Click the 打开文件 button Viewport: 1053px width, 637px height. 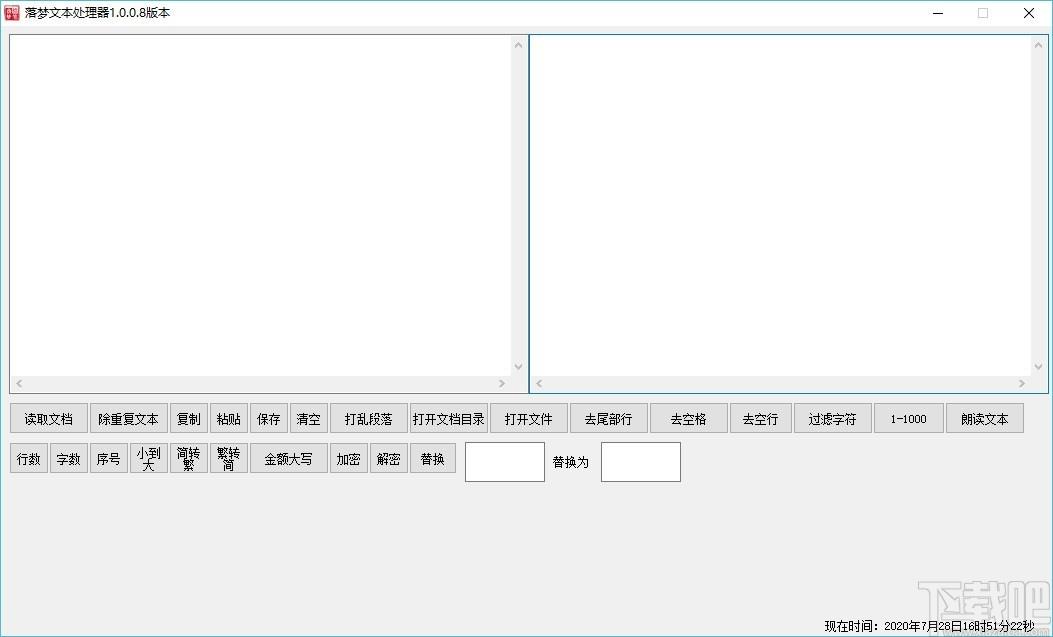[x=529, y=419]
